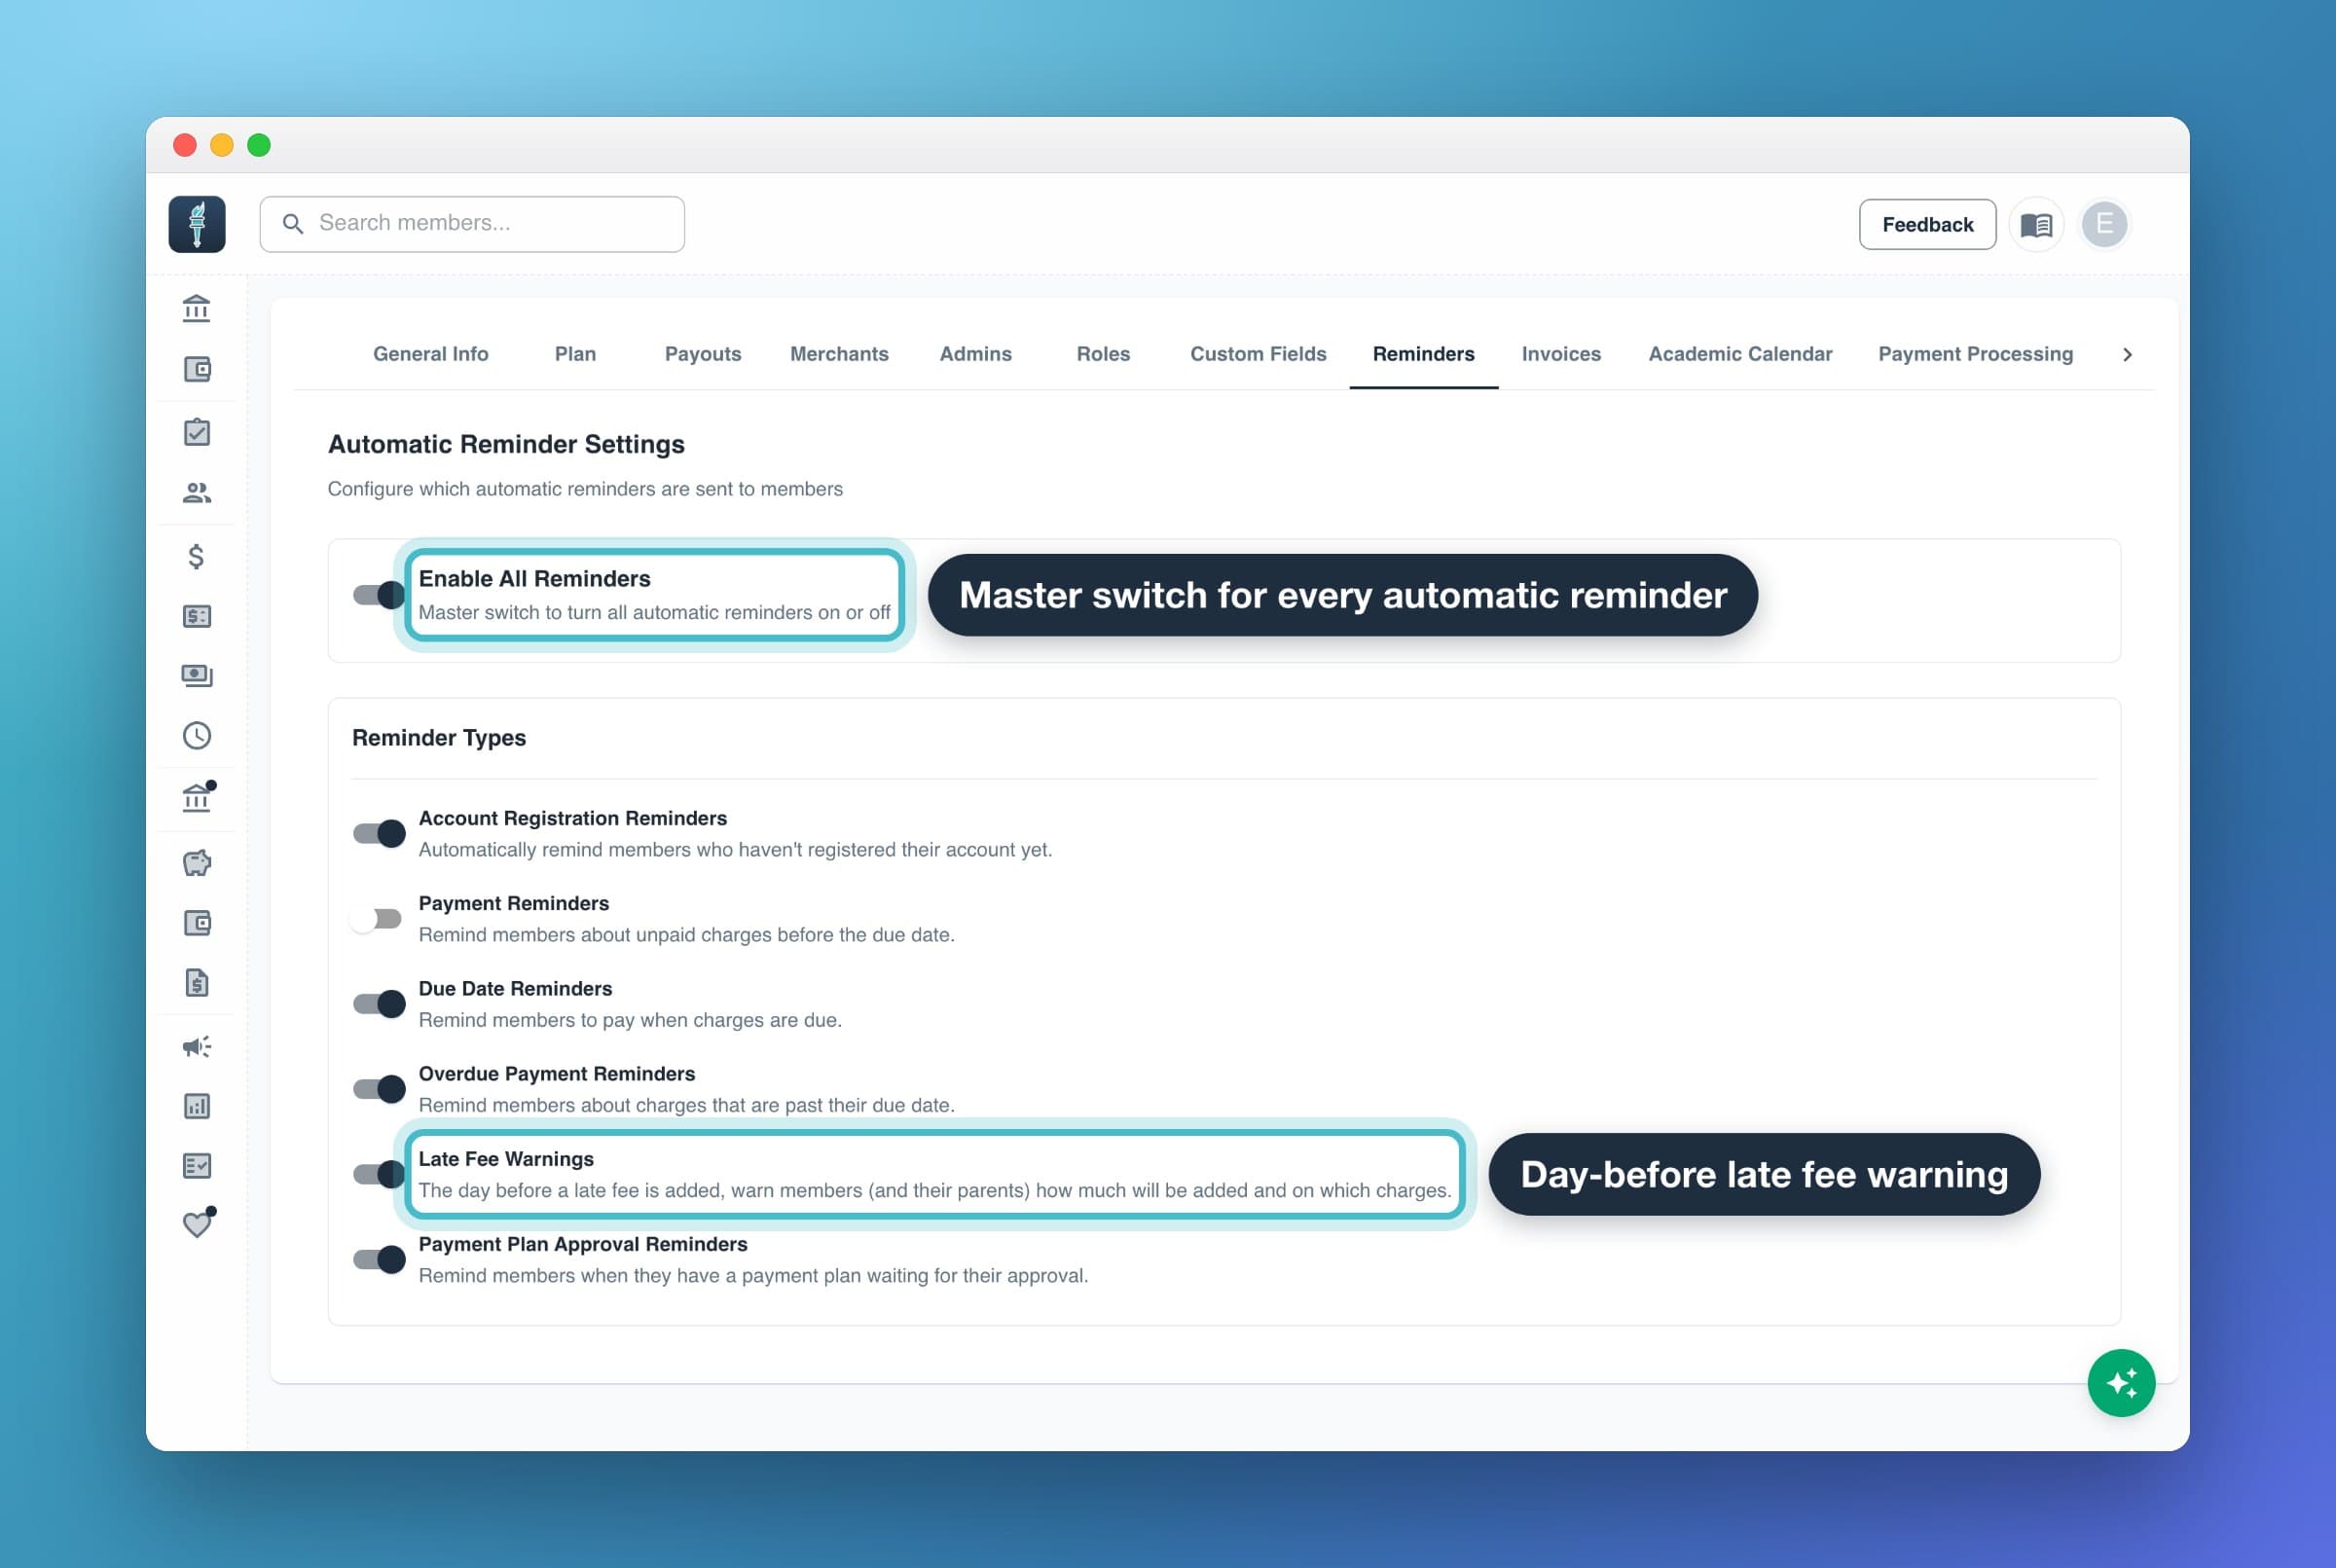Turn off Due Date Reminders switch
Viewport: 2336px width, 1568px height.
[379, 1003]
